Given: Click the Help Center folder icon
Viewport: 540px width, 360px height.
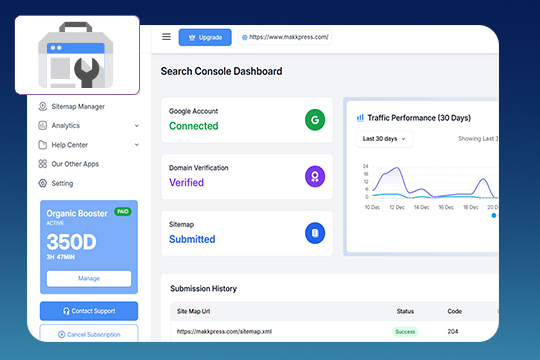Looking at the screenshot, I should click(x=42, y=145).
